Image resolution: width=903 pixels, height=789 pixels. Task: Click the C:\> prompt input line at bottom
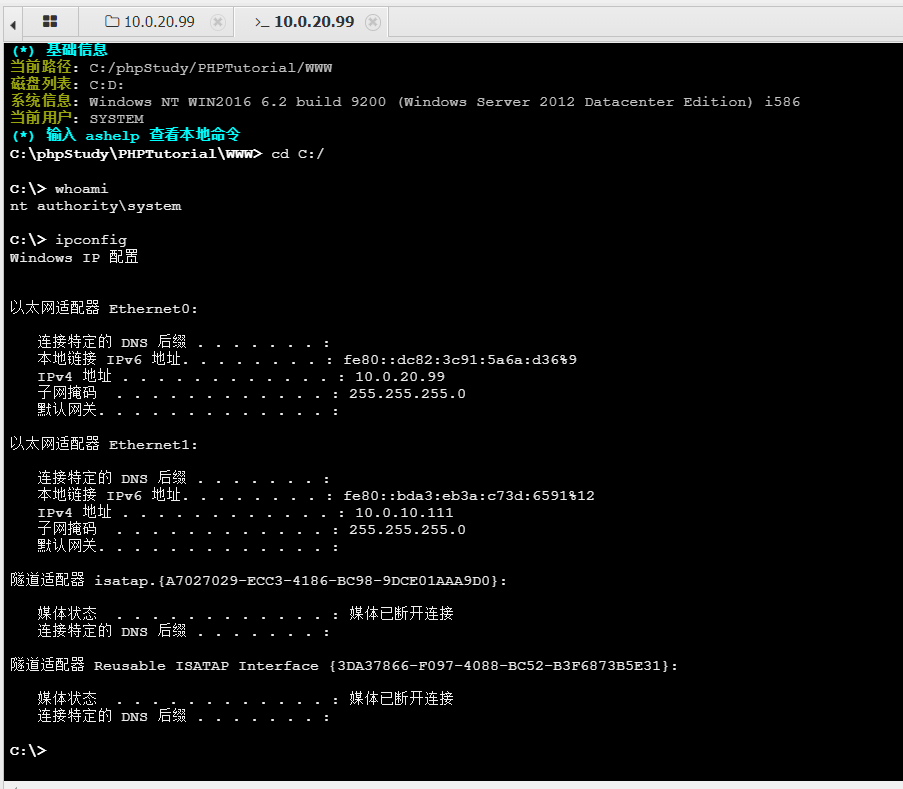point(28,750)
